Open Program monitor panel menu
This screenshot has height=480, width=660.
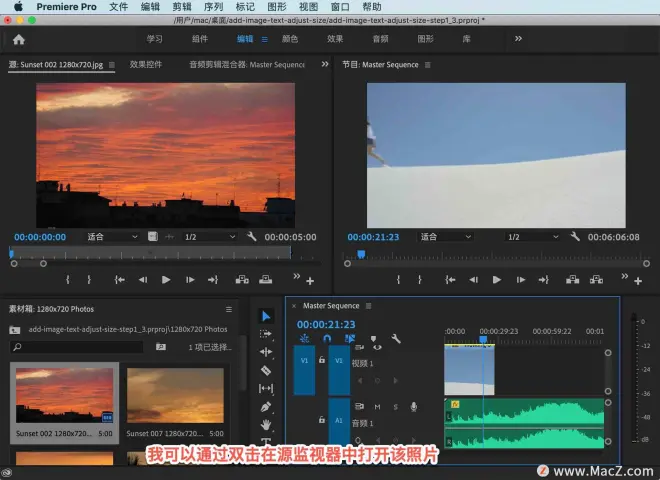(x=428, y=65)
